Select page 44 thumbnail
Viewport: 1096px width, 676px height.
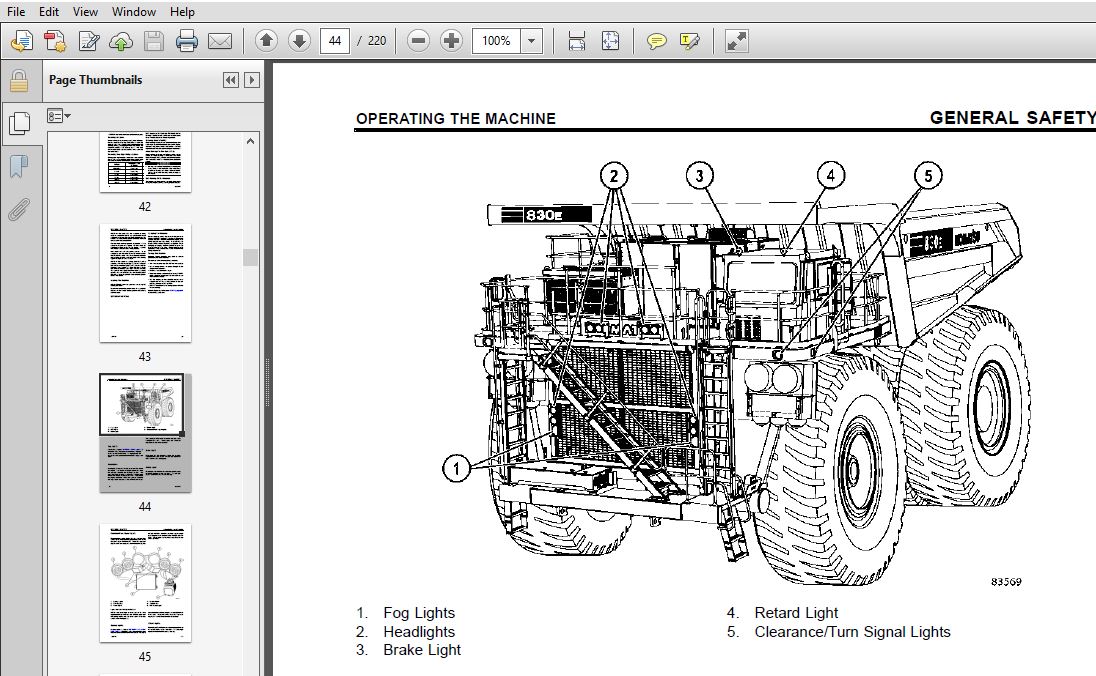tap(145, 433)
